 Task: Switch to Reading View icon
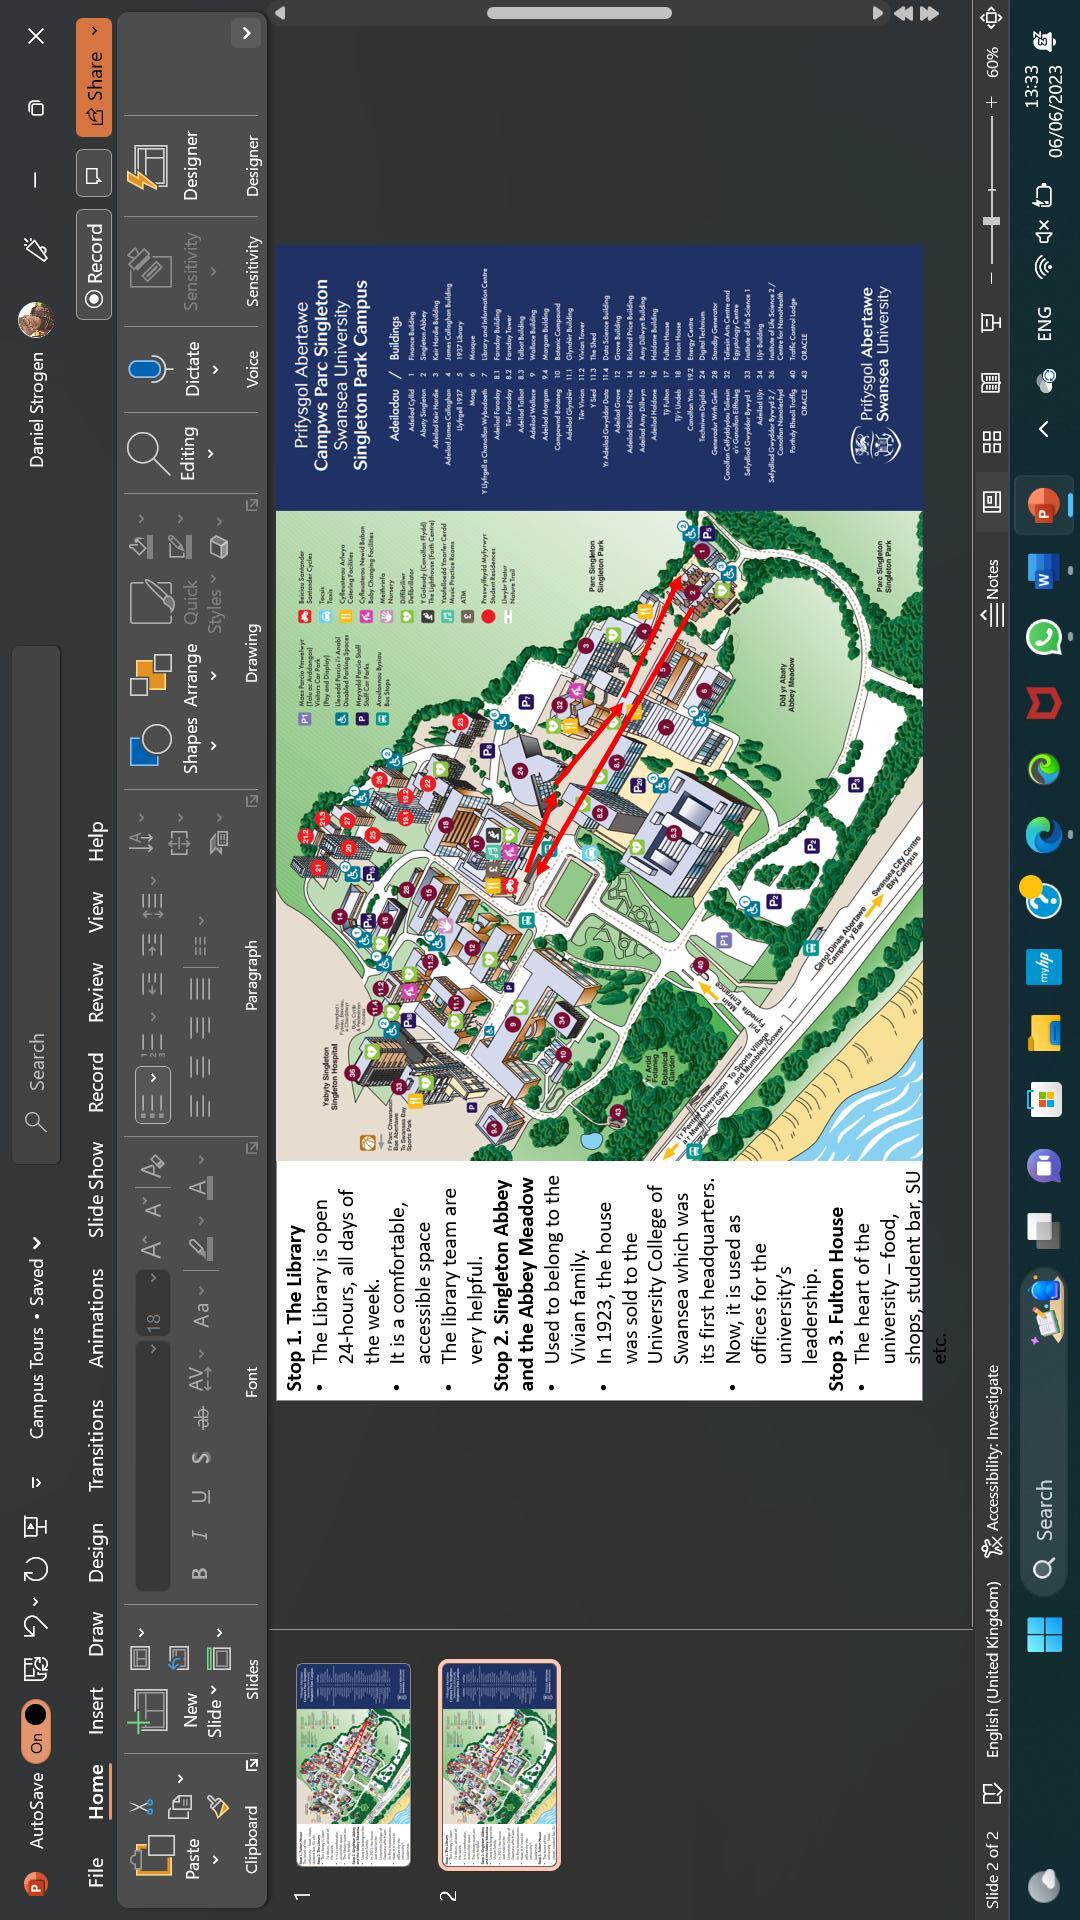click(x=992, y=382)
